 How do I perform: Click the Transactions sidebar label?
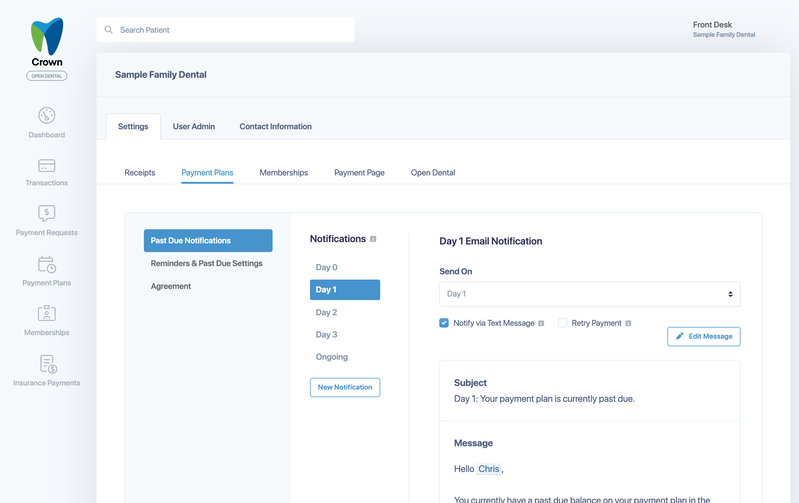click(x=46, y=183)
